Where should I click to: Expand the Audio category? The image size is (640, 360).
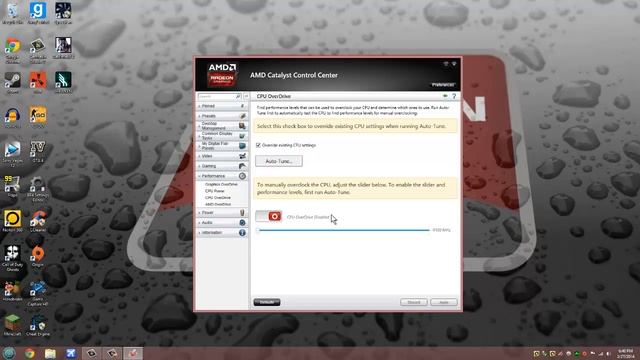pyautogui.click(x=222, y=222)
